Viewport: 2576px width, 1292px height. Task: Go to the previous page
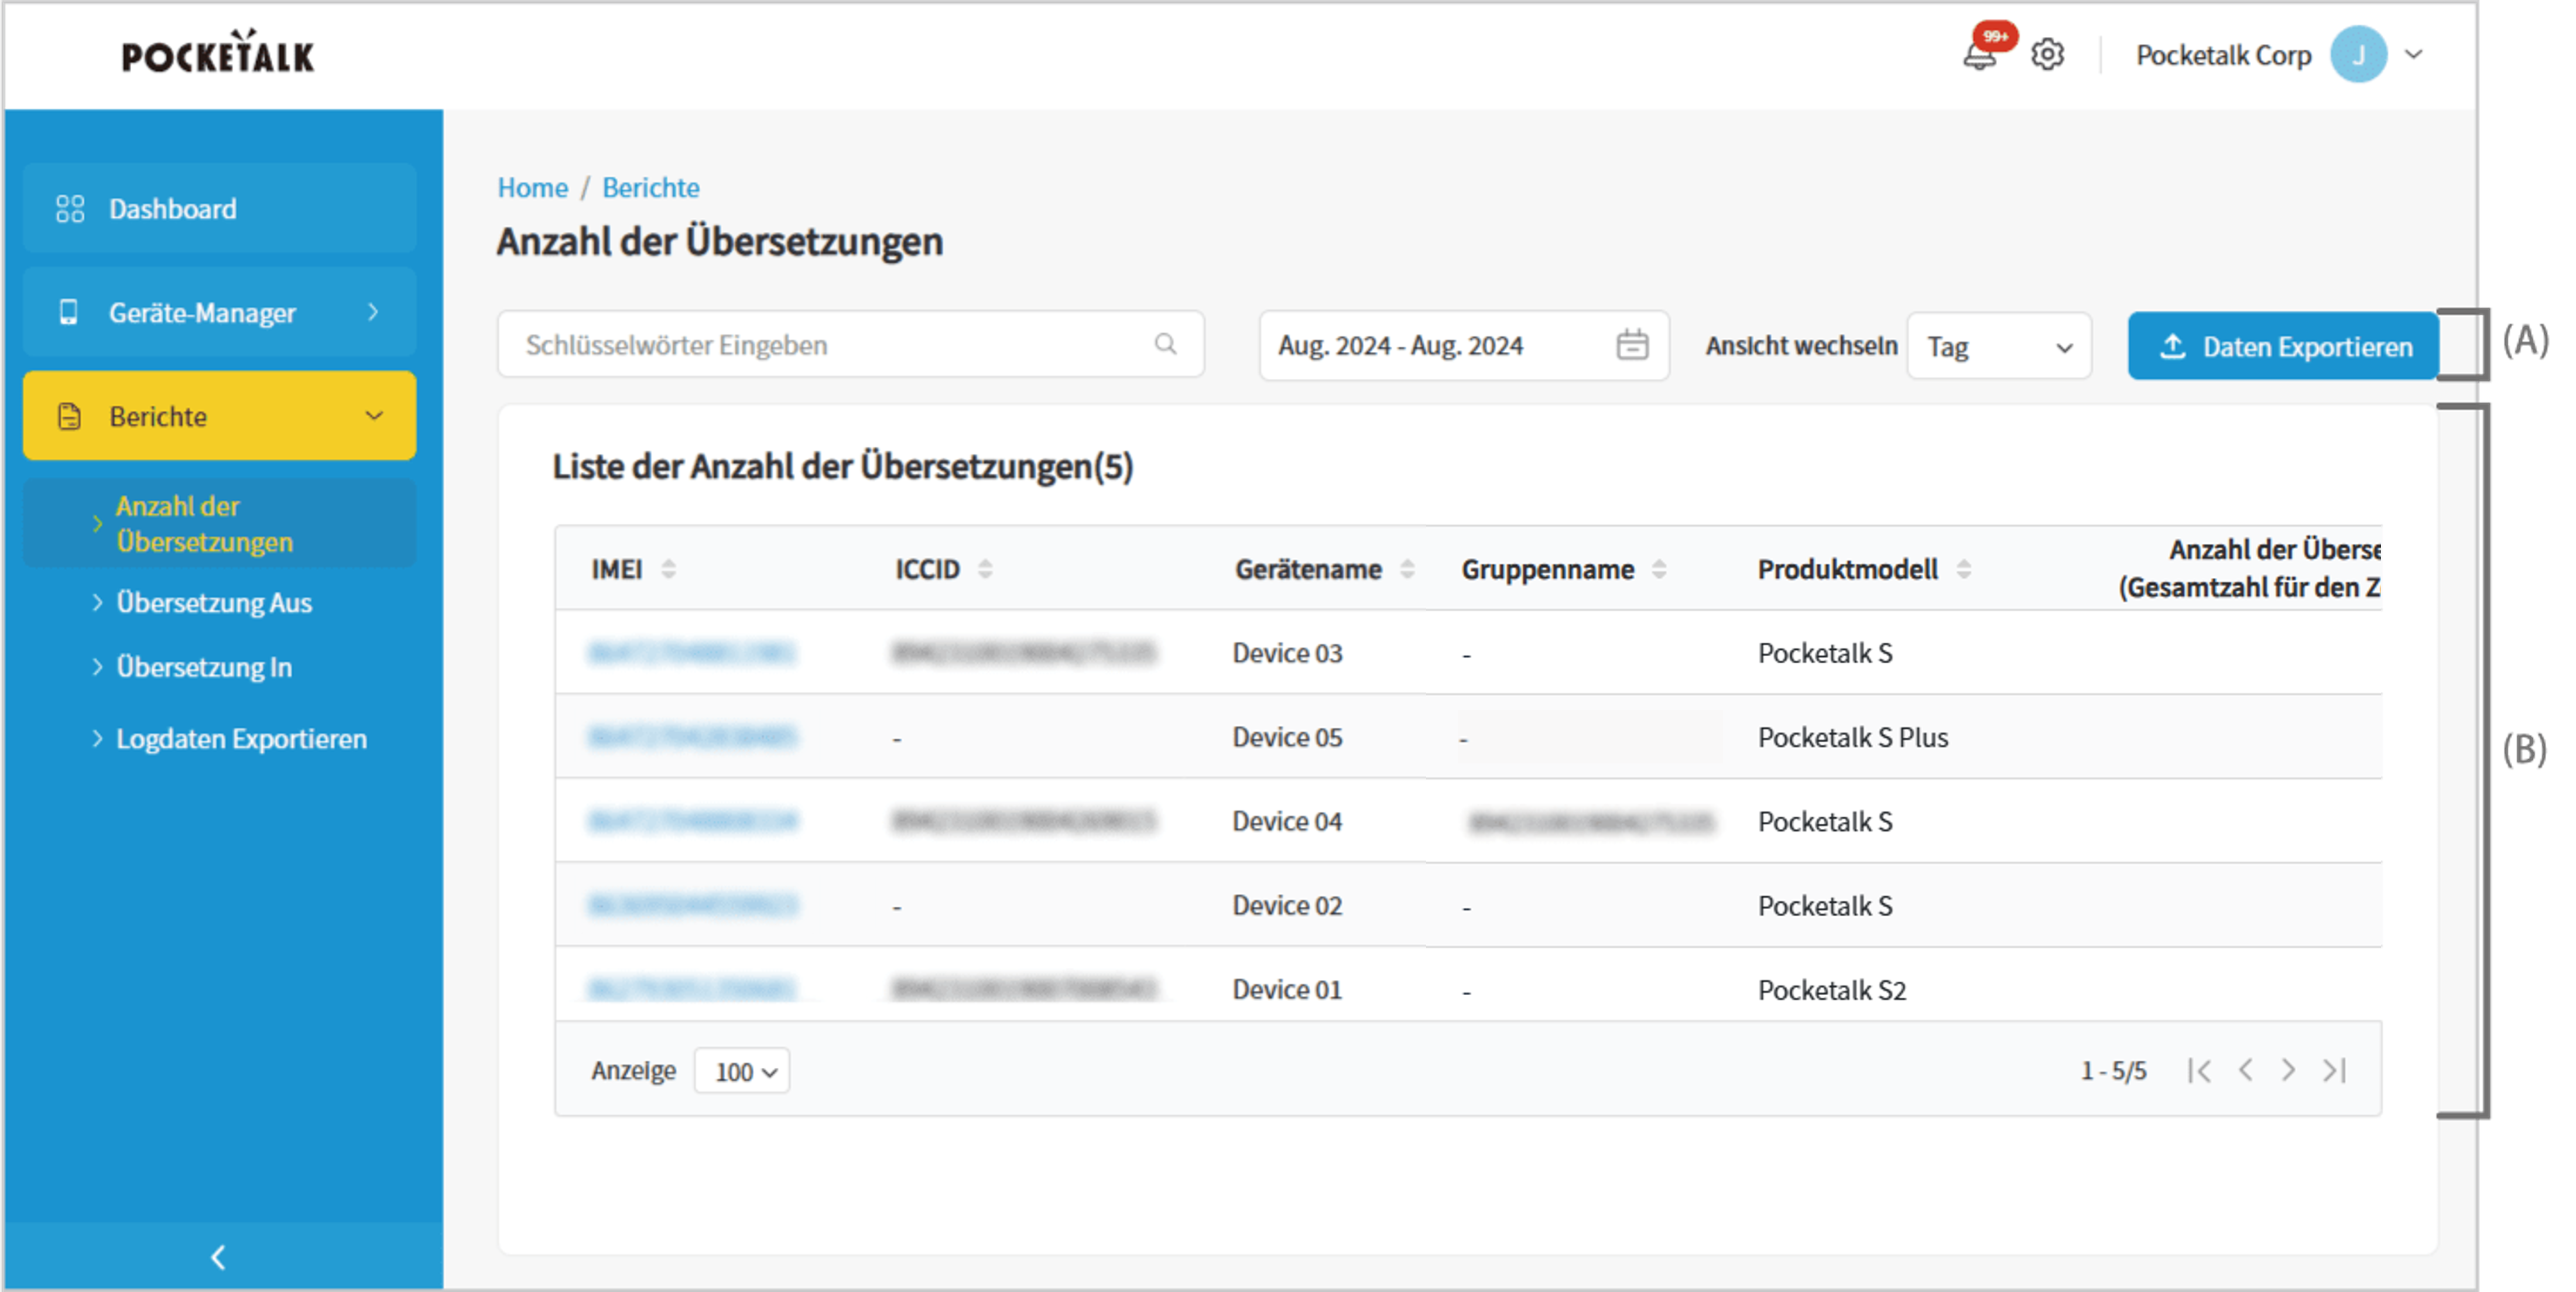(2245, 1071)
